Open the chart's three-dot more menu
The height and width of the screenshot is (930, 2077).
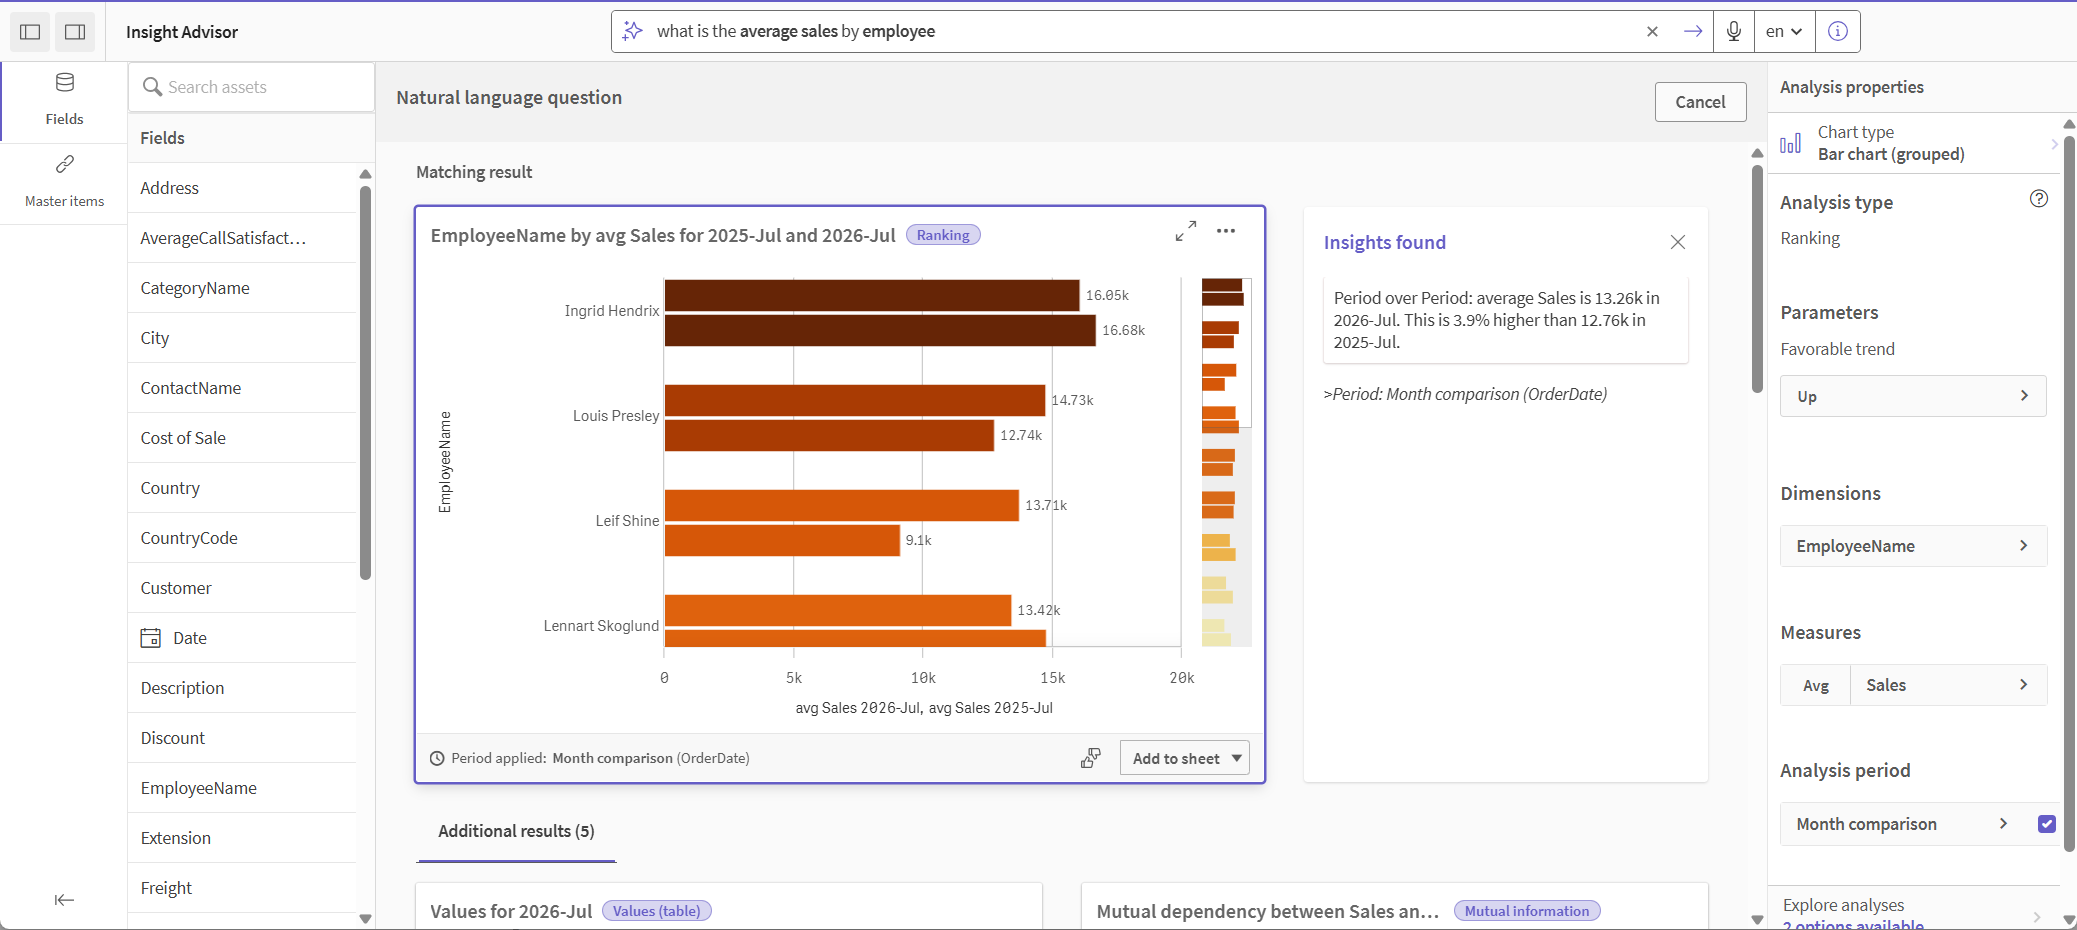(1226, 231)
